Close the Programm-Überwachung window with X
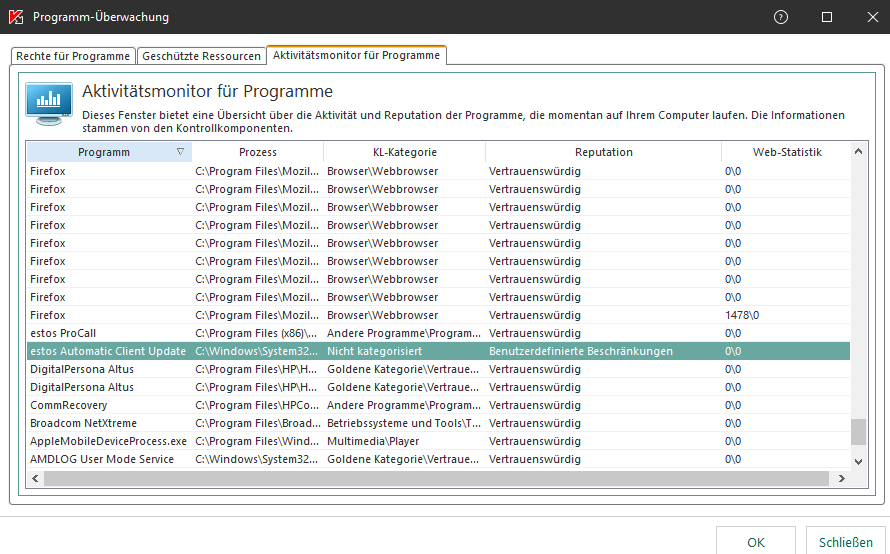This screenshot has height=554, width=890. click(873, 17)
